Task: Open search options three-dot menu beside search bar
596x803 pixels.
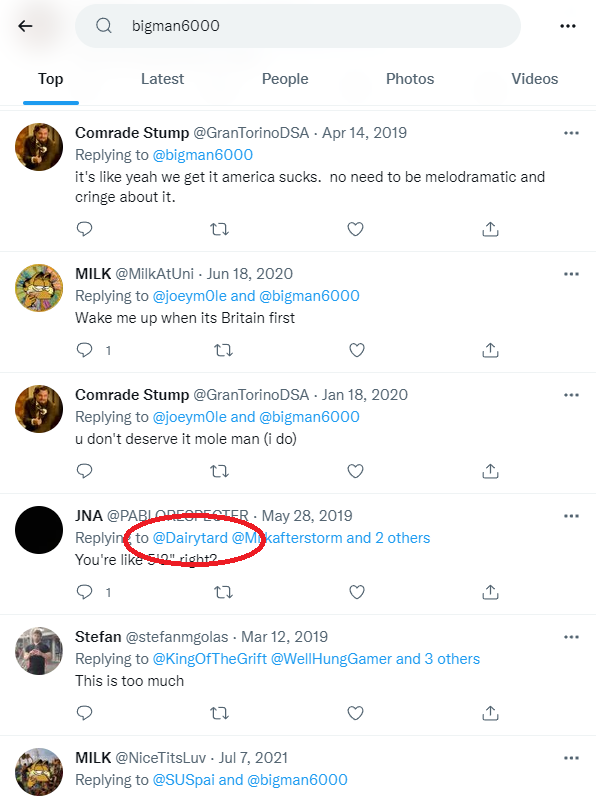Action: 568,26
